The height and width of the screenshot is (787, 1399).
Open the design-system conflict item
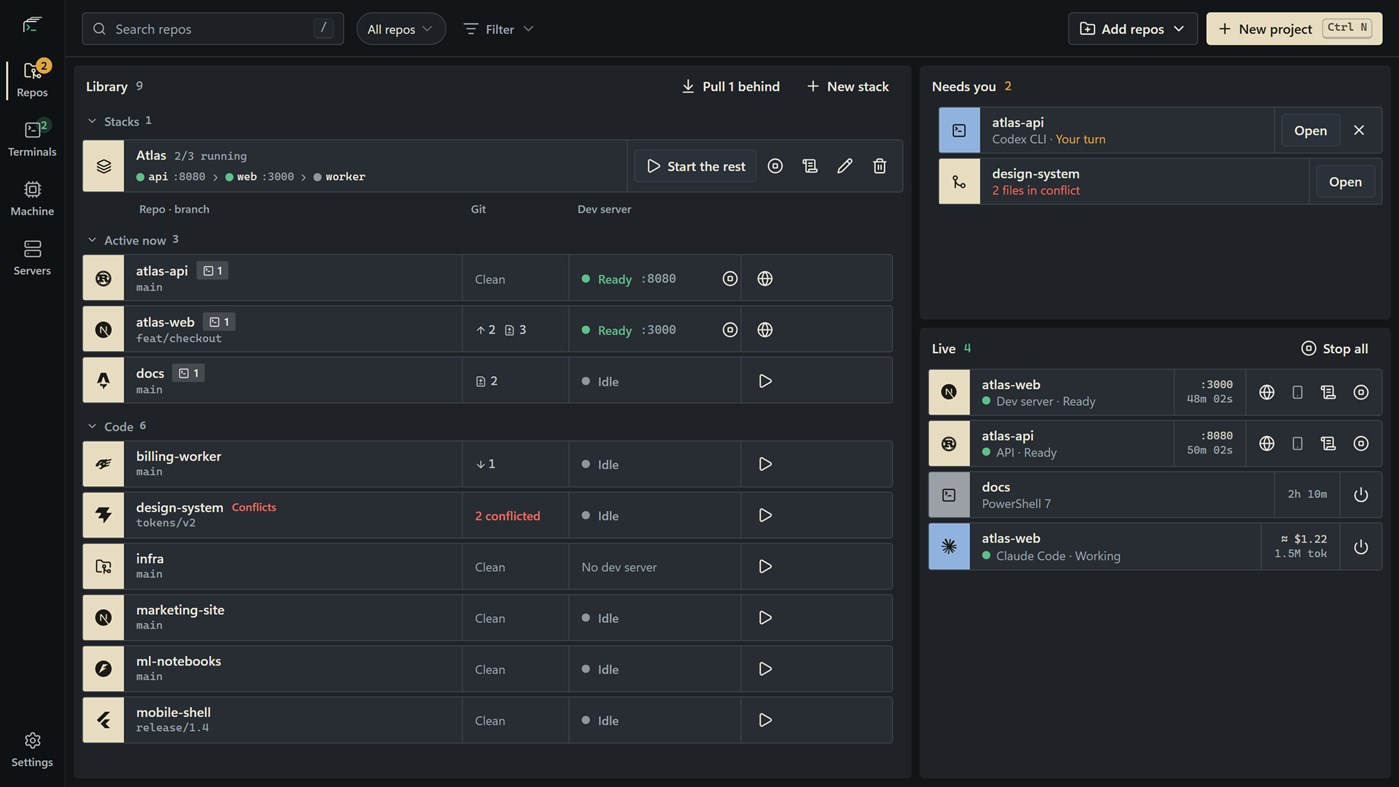[1345, 182]
